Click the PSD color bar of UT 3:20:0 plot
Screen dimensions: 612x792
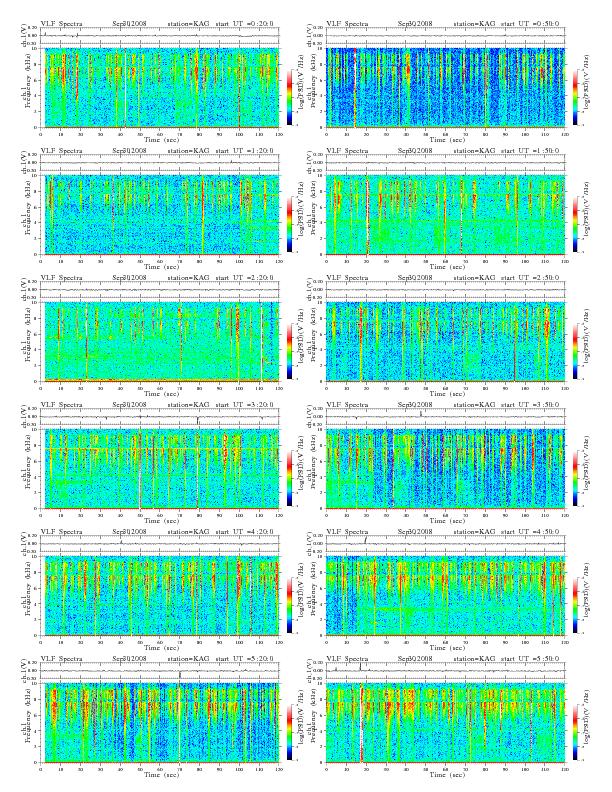coord(289,477)
